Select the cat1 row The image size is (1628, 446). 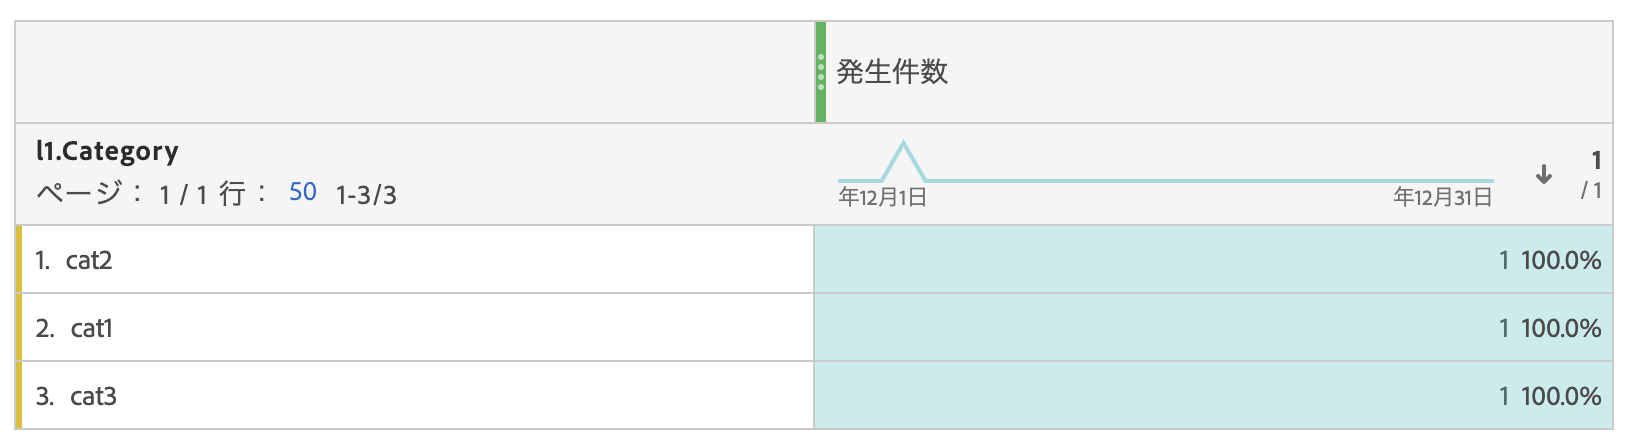point(415,328)
